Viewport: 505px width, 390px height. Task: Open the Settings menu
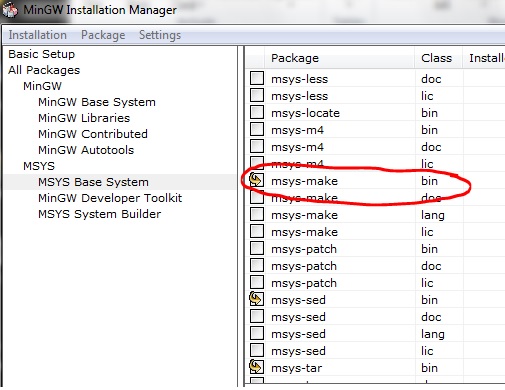point(160,35)
